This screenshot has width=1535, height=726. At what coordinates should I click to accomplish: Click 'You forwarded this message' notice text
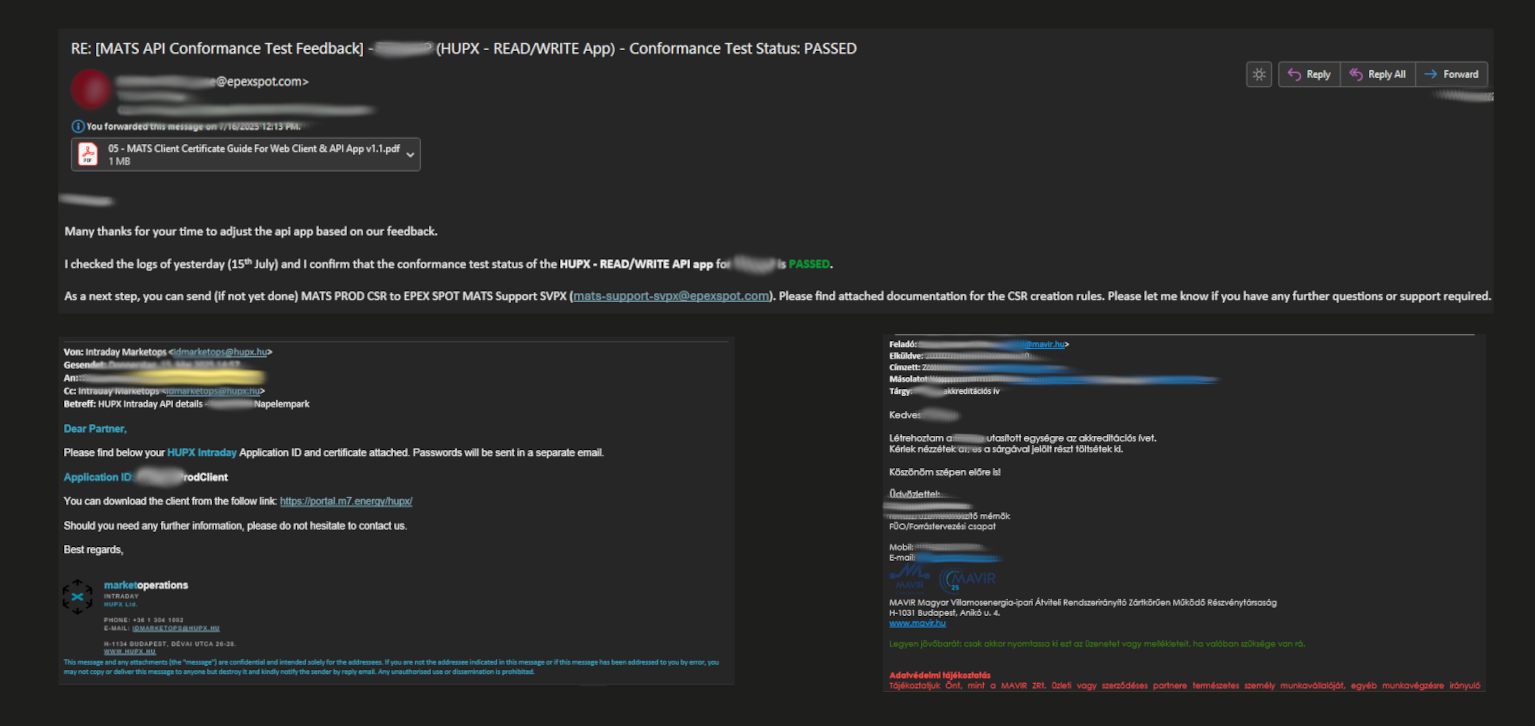(194, 126)
